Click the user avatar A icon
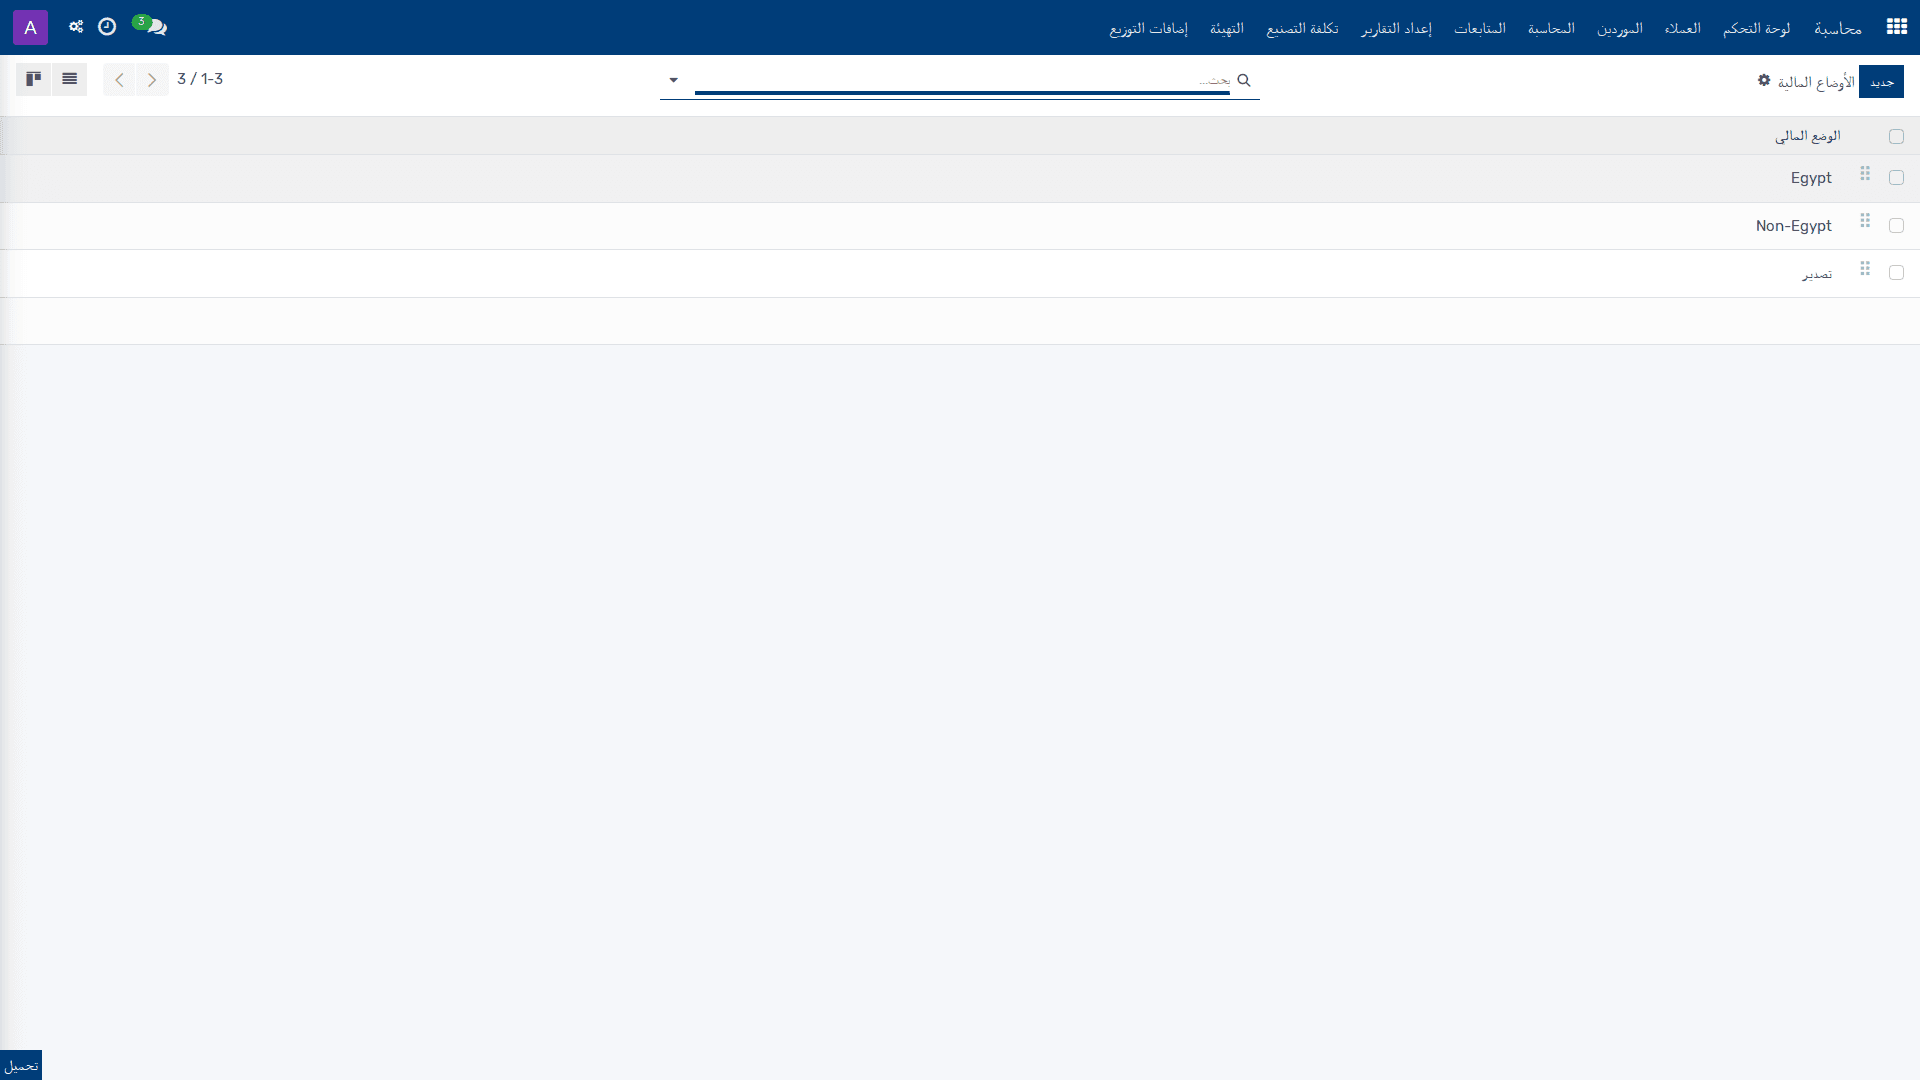Screen dimensions: 1920x1080 (x=30, y=27)
